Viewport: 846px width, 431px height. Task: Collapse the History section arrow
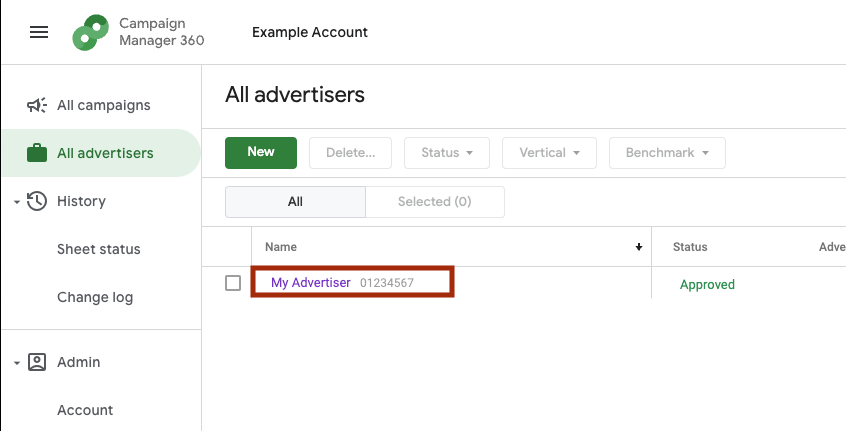17,202
